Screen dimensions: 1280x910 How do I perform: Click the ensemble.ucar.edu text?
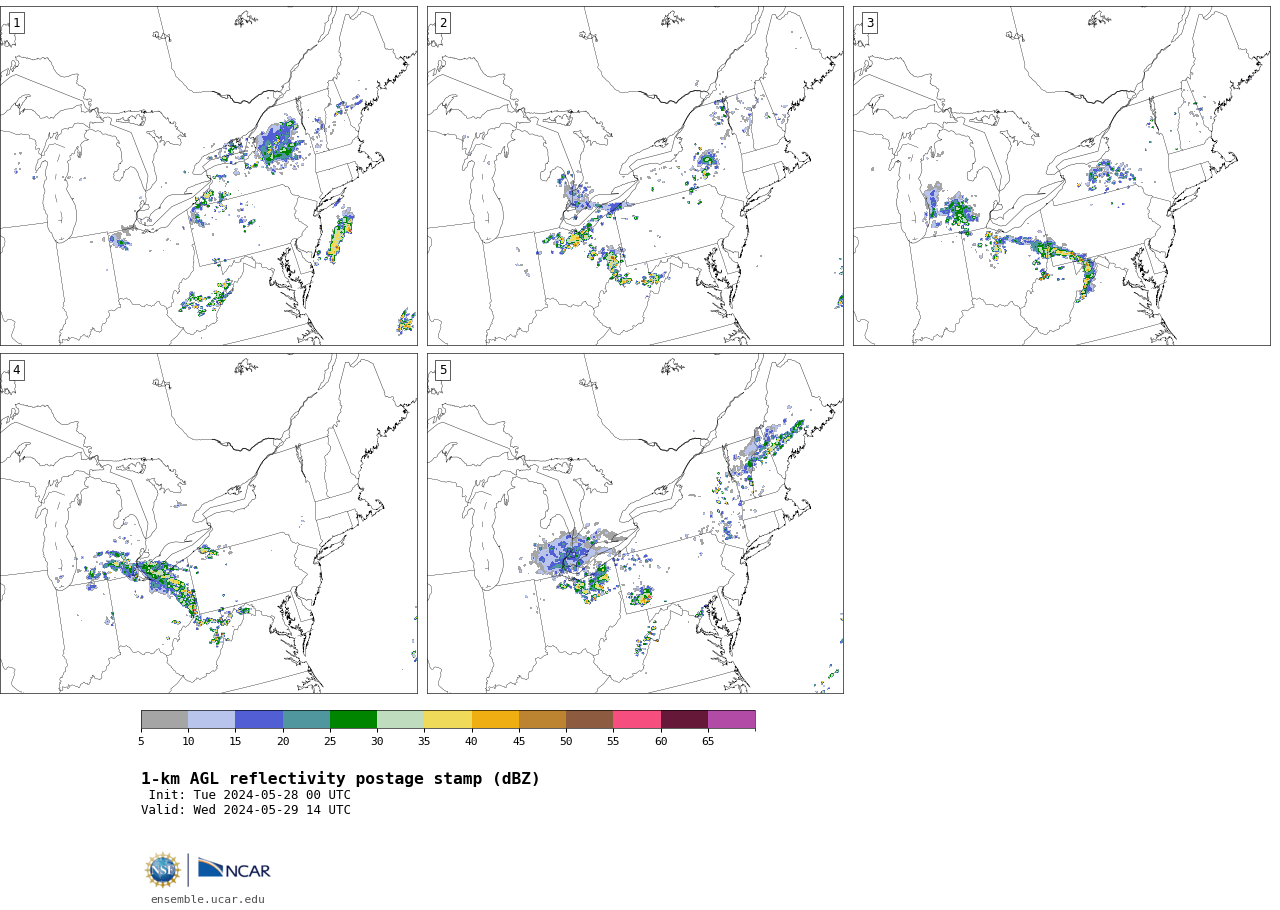pyautogui.click(x=208, y=899)
